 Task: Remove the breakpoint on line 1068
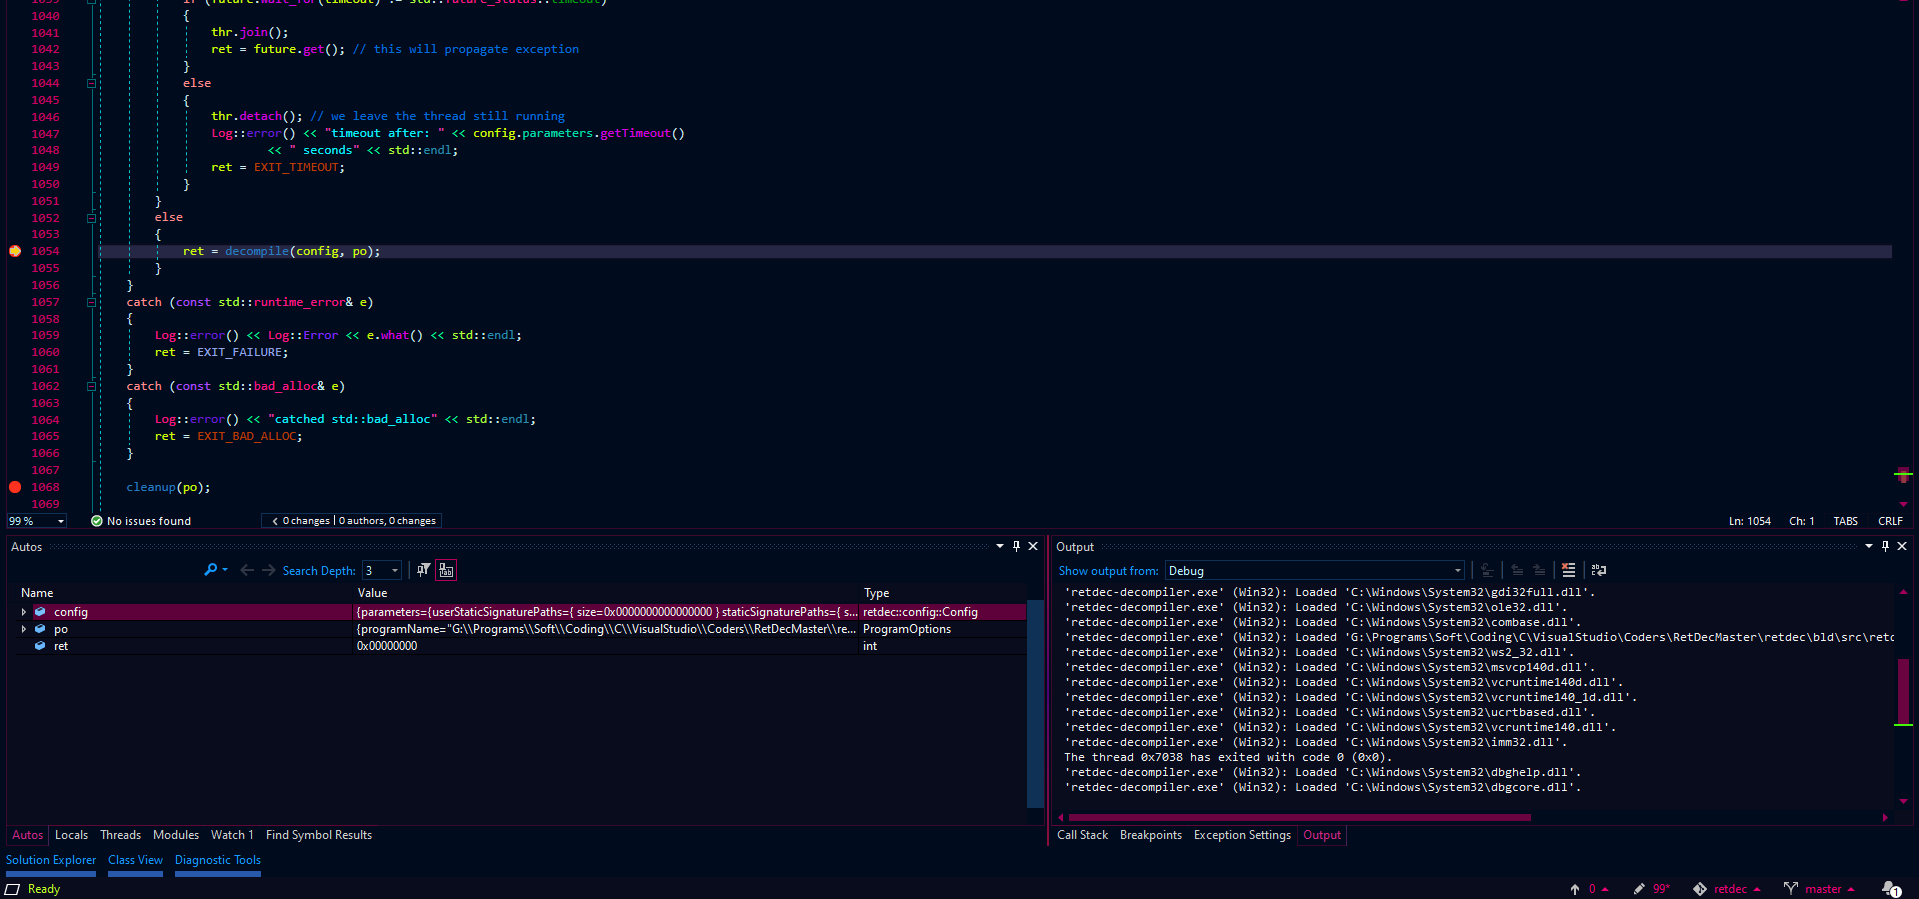(x=15, y=487)
